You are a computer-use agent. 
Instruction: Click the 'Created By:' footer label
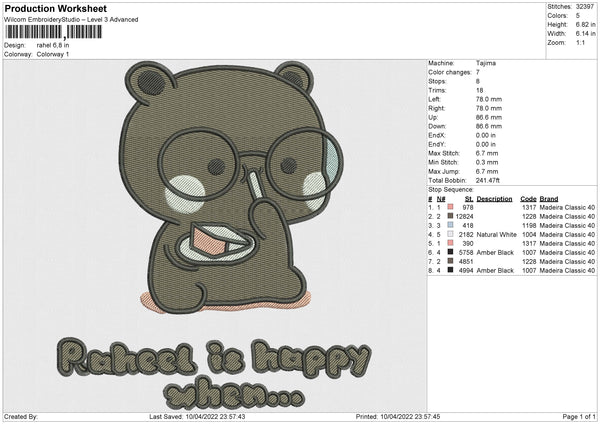coord(21,416)
